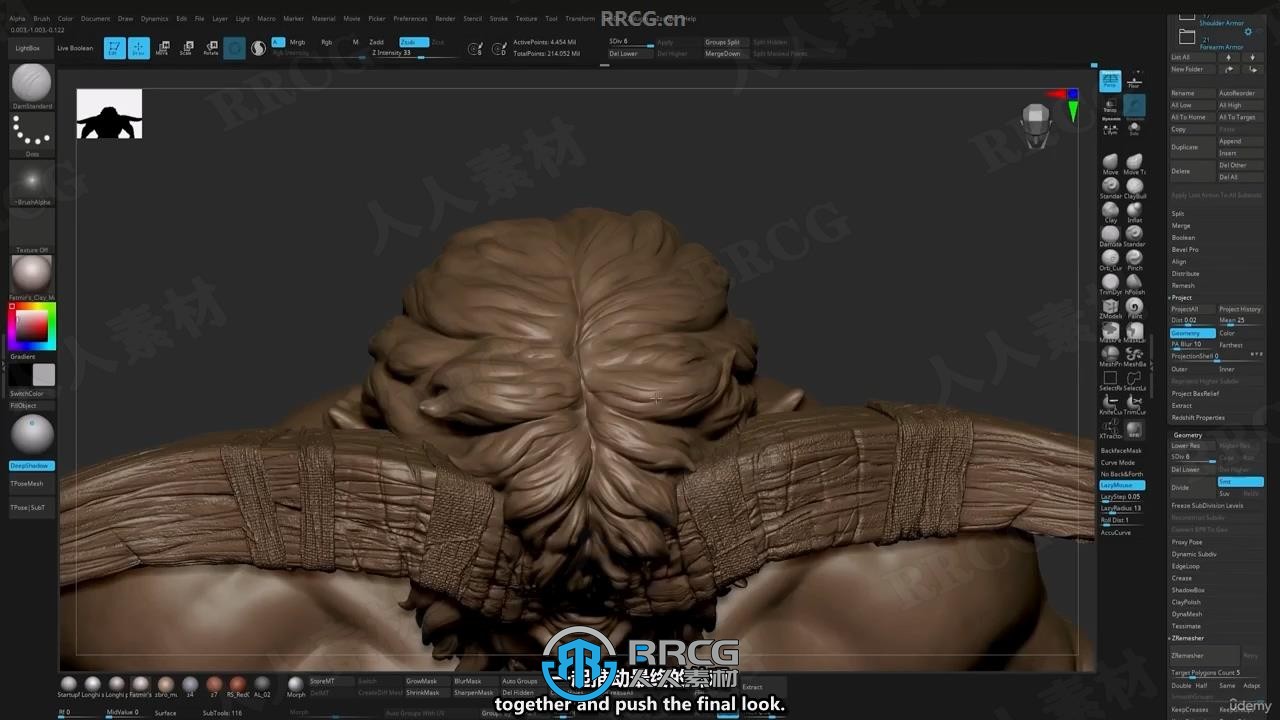Image resolution: width=1280 pixels, height=720 pixels.
Task: Select the TrimDynamic brush icon
Action: (1110, 283)
